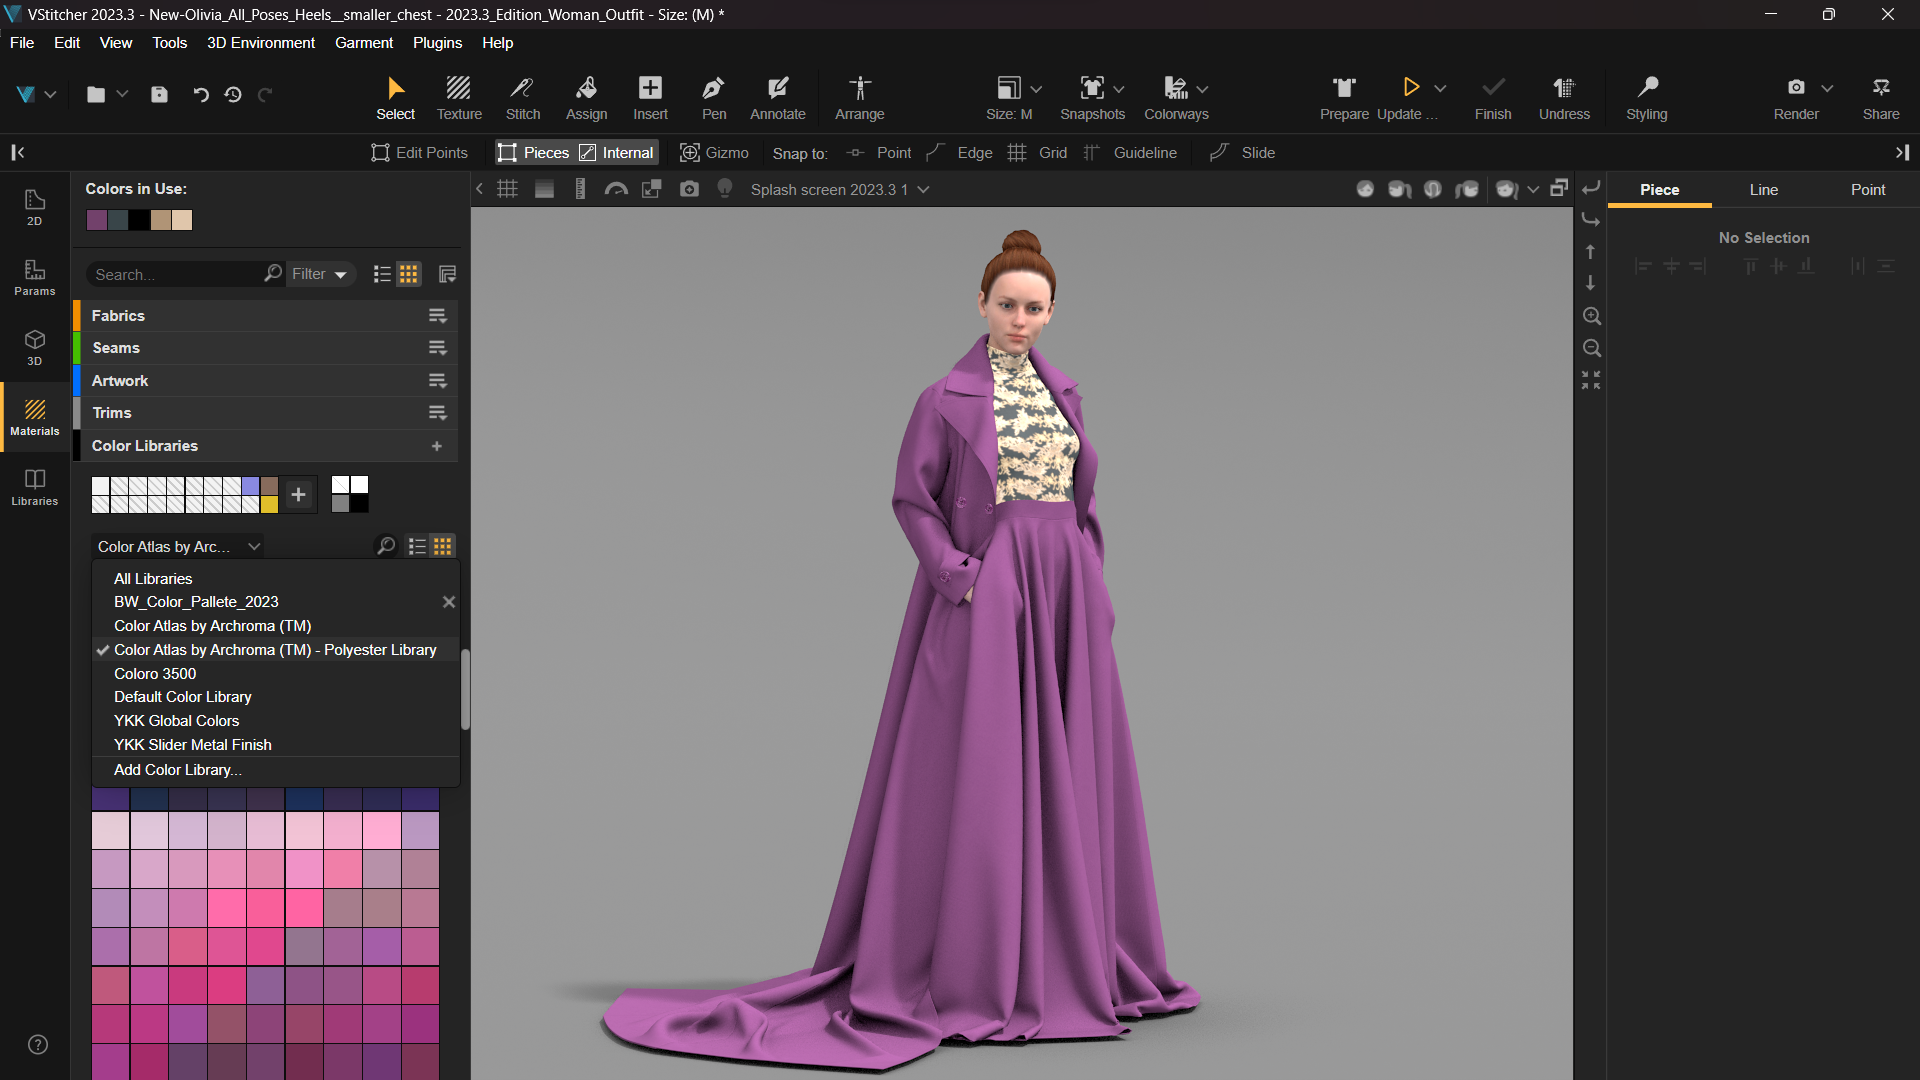Select the Pen tool
This screenshot has height=1080, width=1920.
(713, 97)
